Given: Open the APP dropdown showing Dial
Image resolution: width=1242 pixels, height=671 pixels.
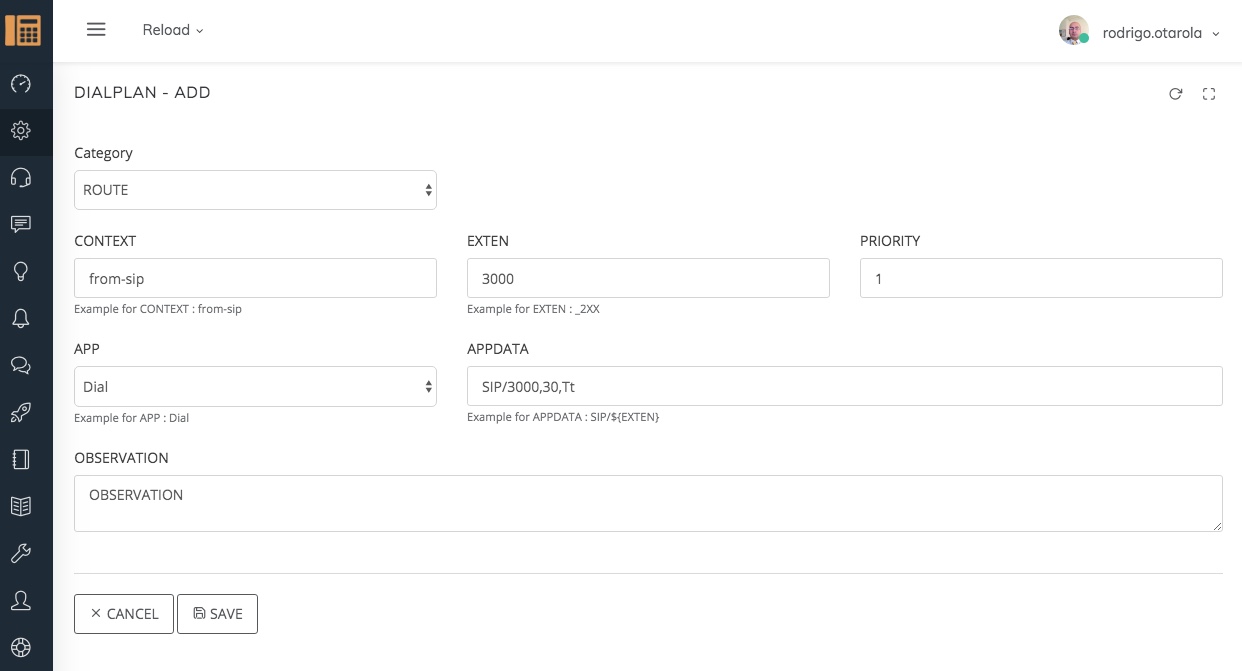Looking at the screenshot, I should point(255,387).
